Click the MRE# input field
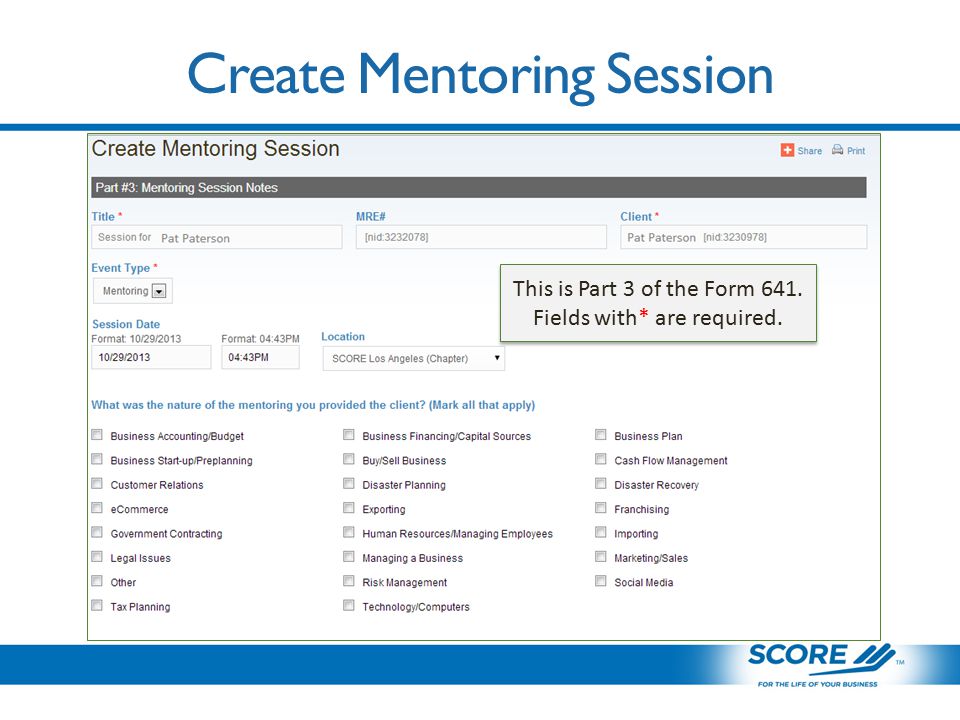 481,237
